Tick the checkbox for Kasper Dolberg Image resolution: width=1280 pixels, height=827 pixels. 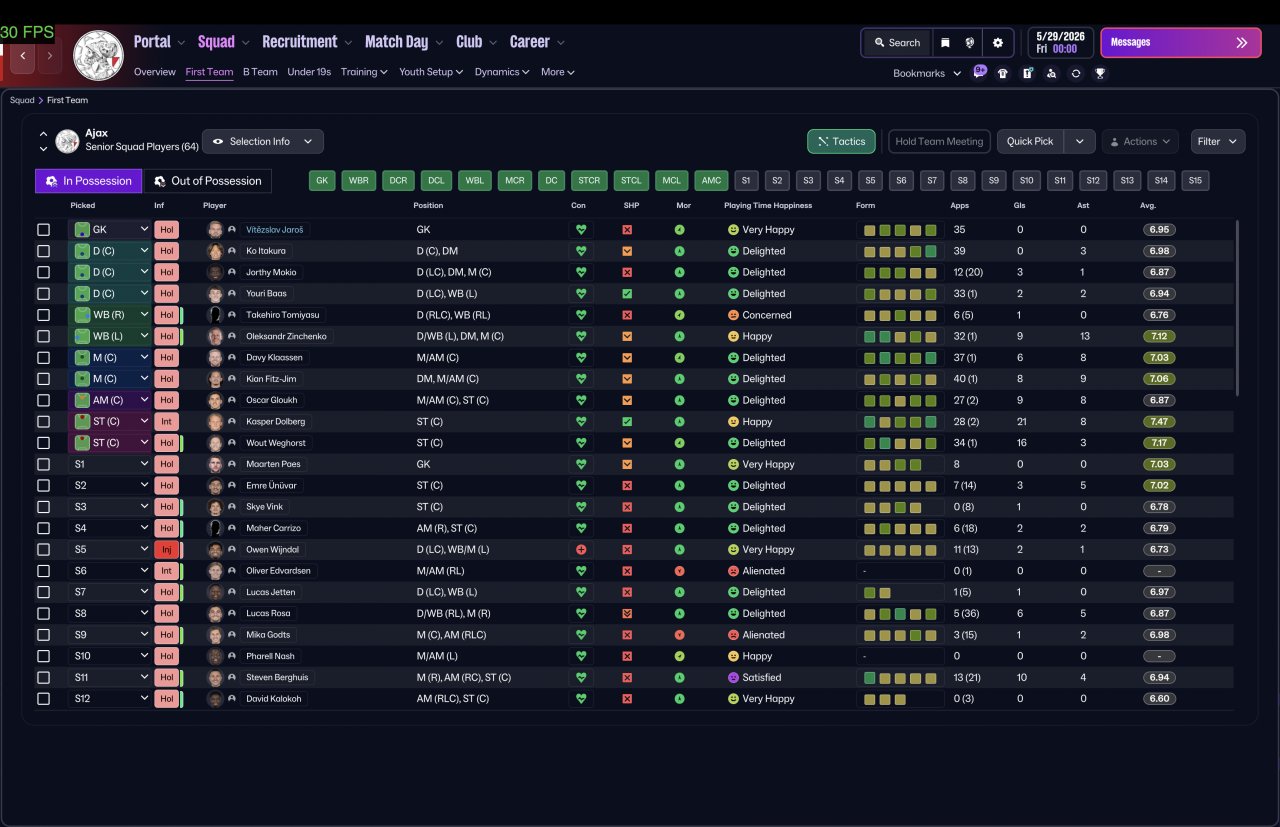[43, 421]
